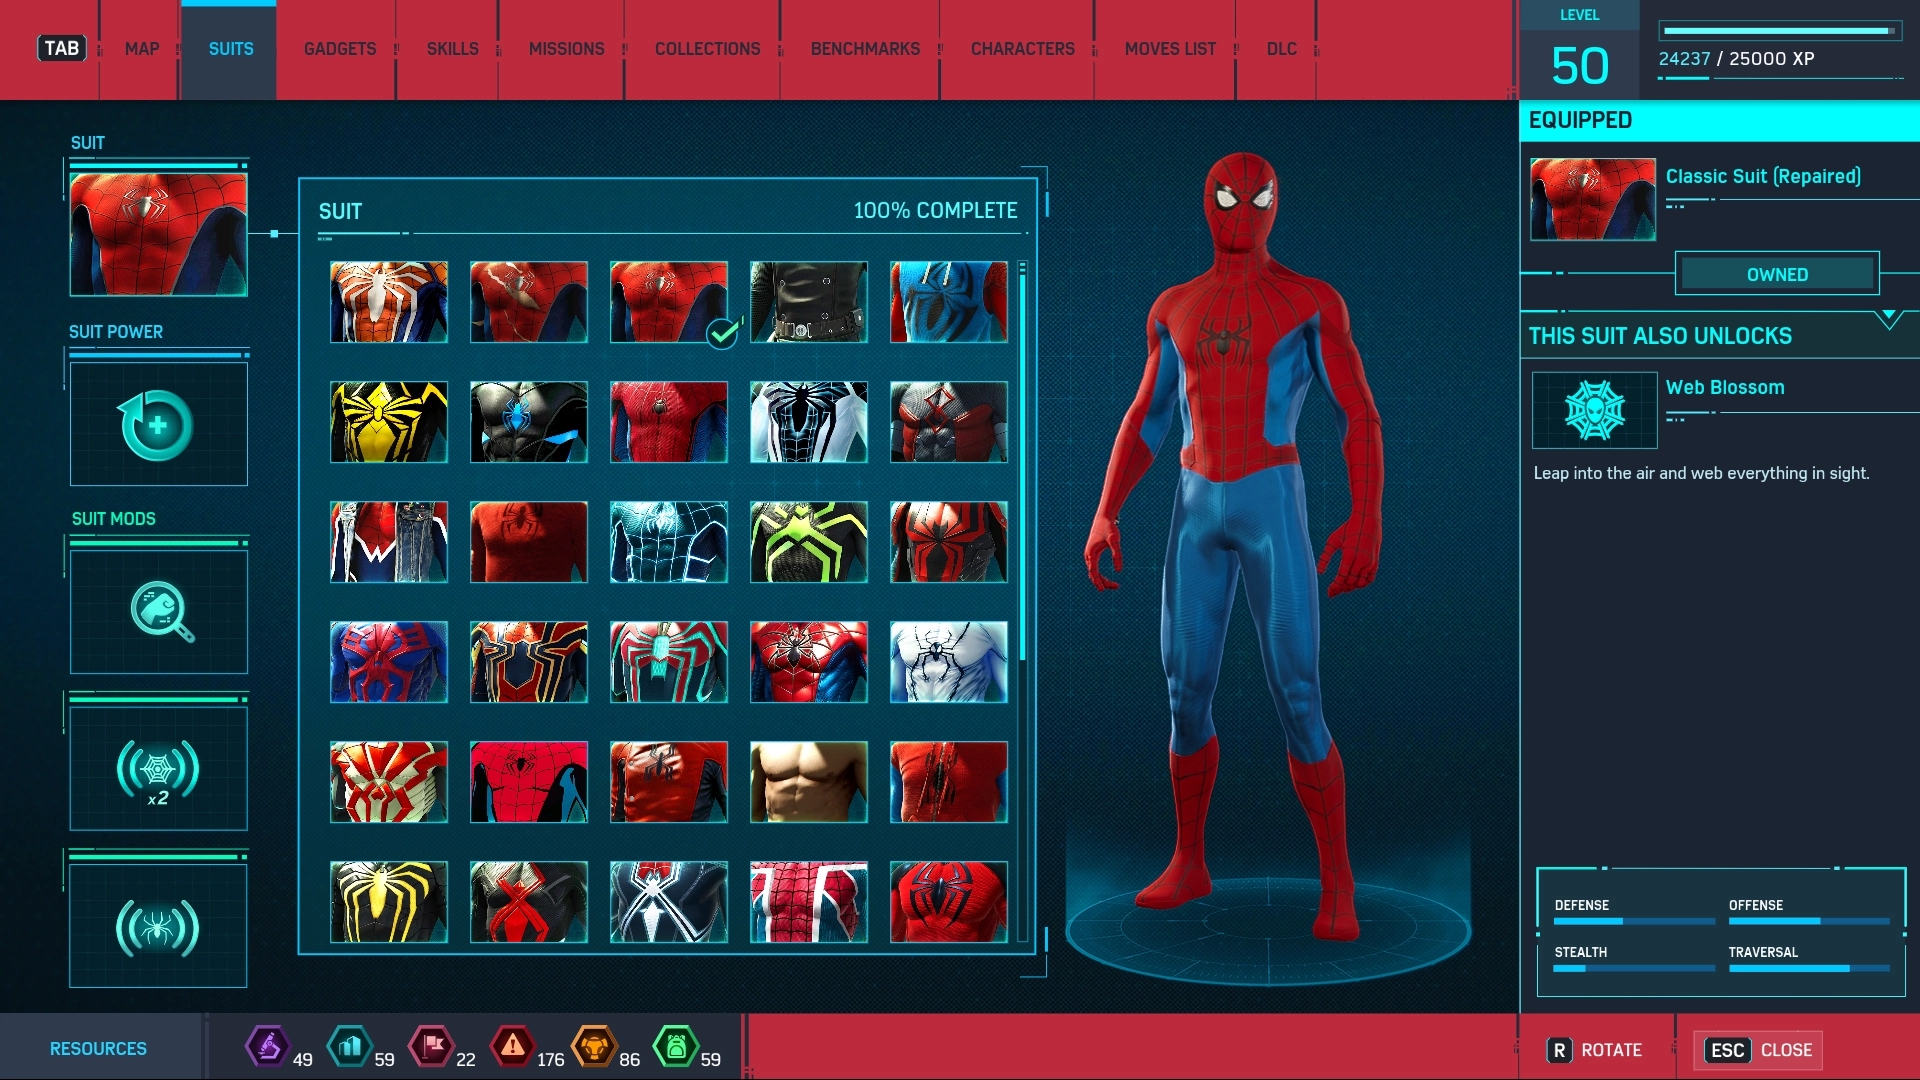Open the Moves List tab
Image resolution: width=1920 pixels, height=1080 pixels.
pos(1170,49)
